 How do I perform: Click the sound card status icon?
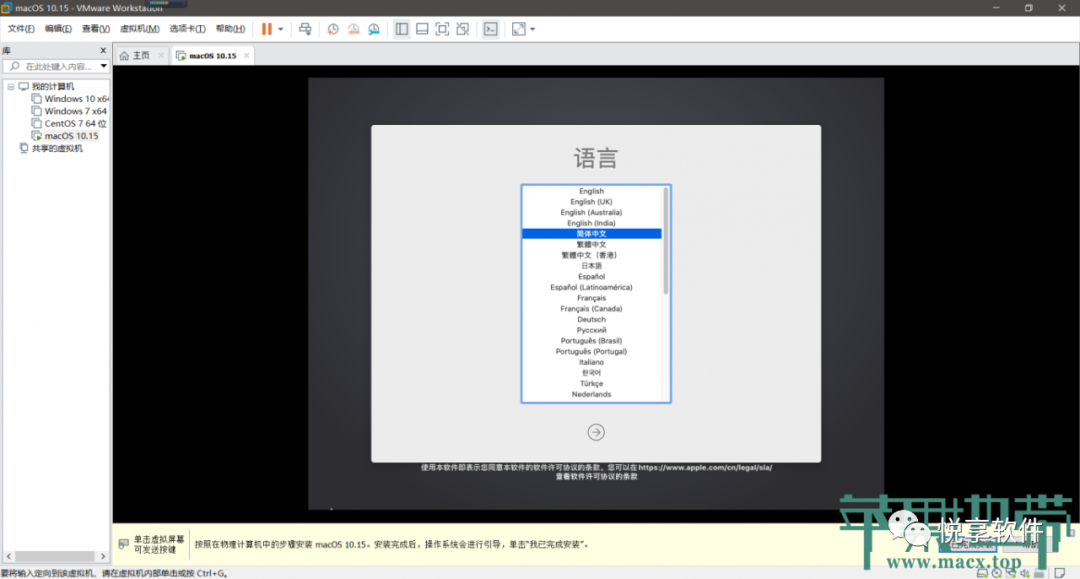[x=1025, y=573]
